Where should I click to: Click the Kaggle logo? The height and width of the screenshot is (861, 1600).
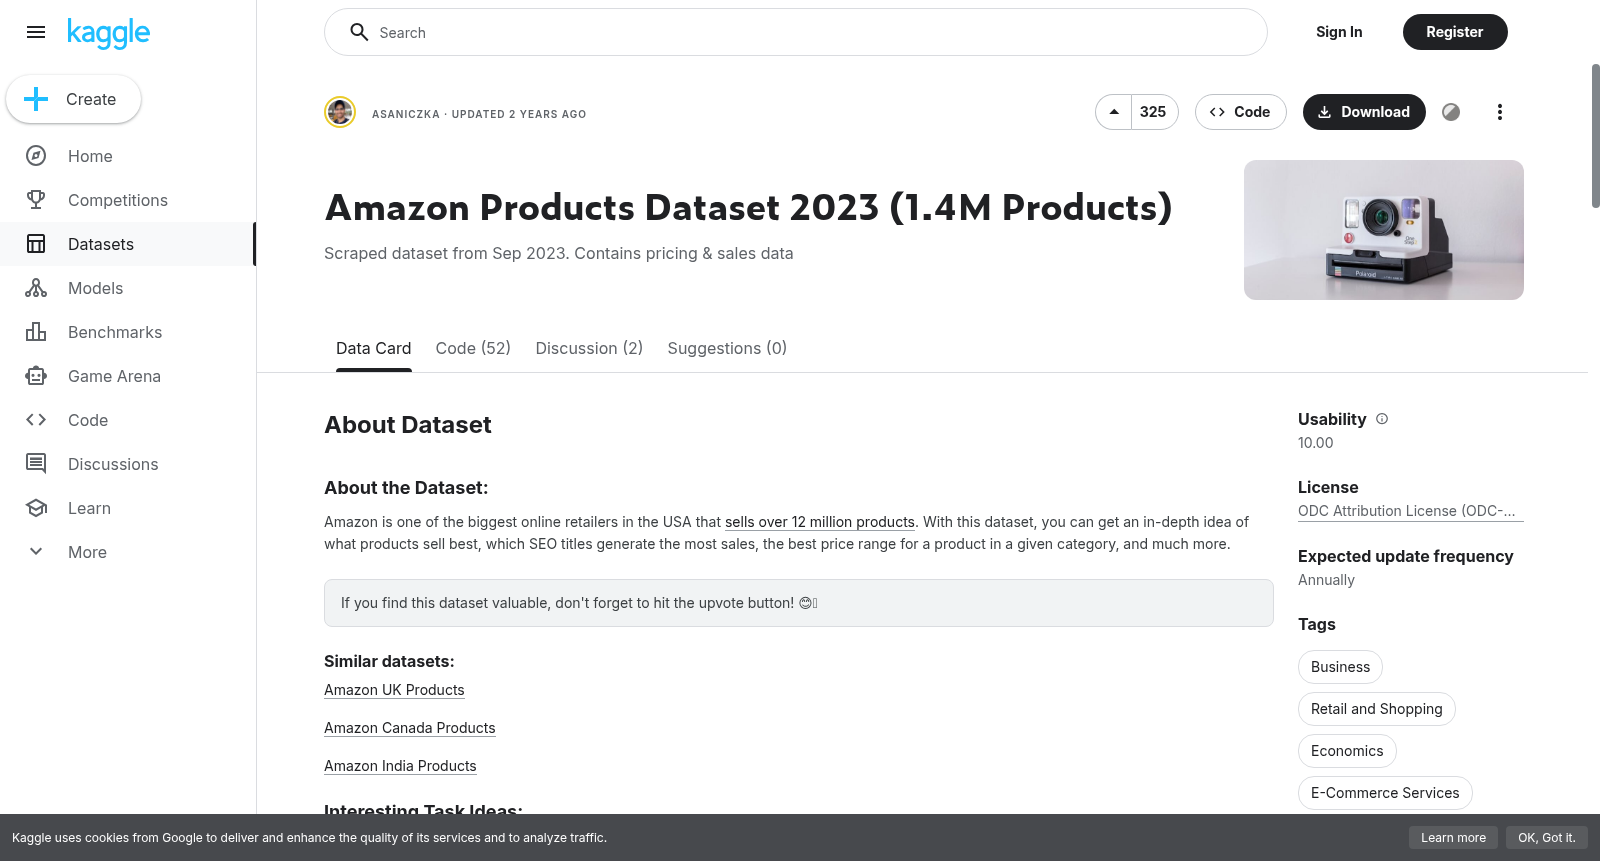108,33
